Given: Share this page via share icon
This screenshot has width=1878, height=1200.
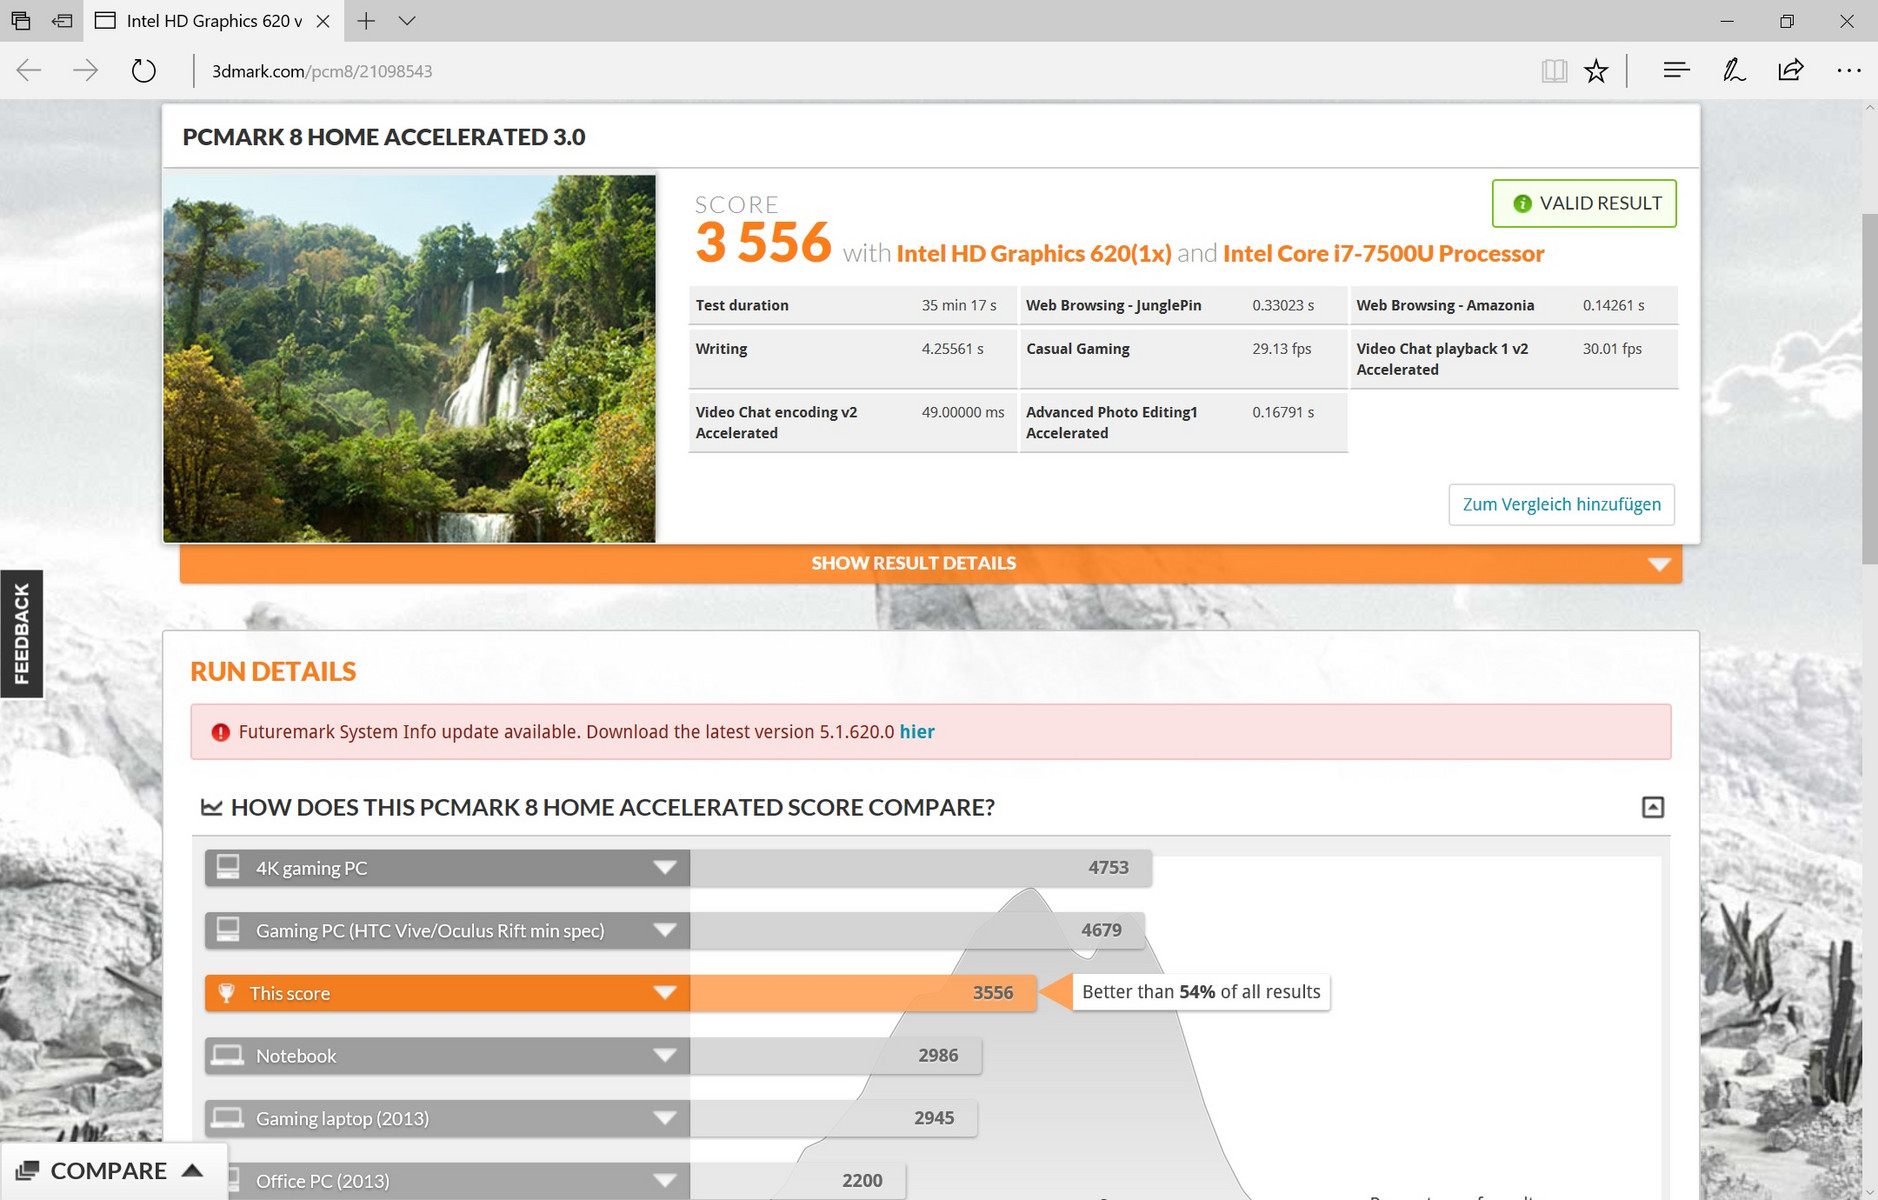Looking at the screenshot, I should [x=1790, y=70].
